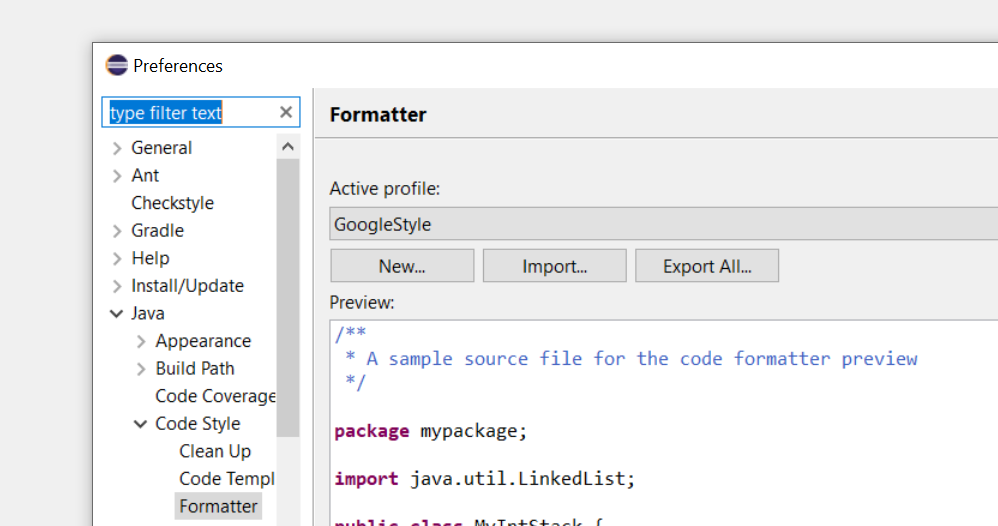The width and height of the screenshot is (998, 526).
Task: Select the Formatter tree item
Action: 218,506
